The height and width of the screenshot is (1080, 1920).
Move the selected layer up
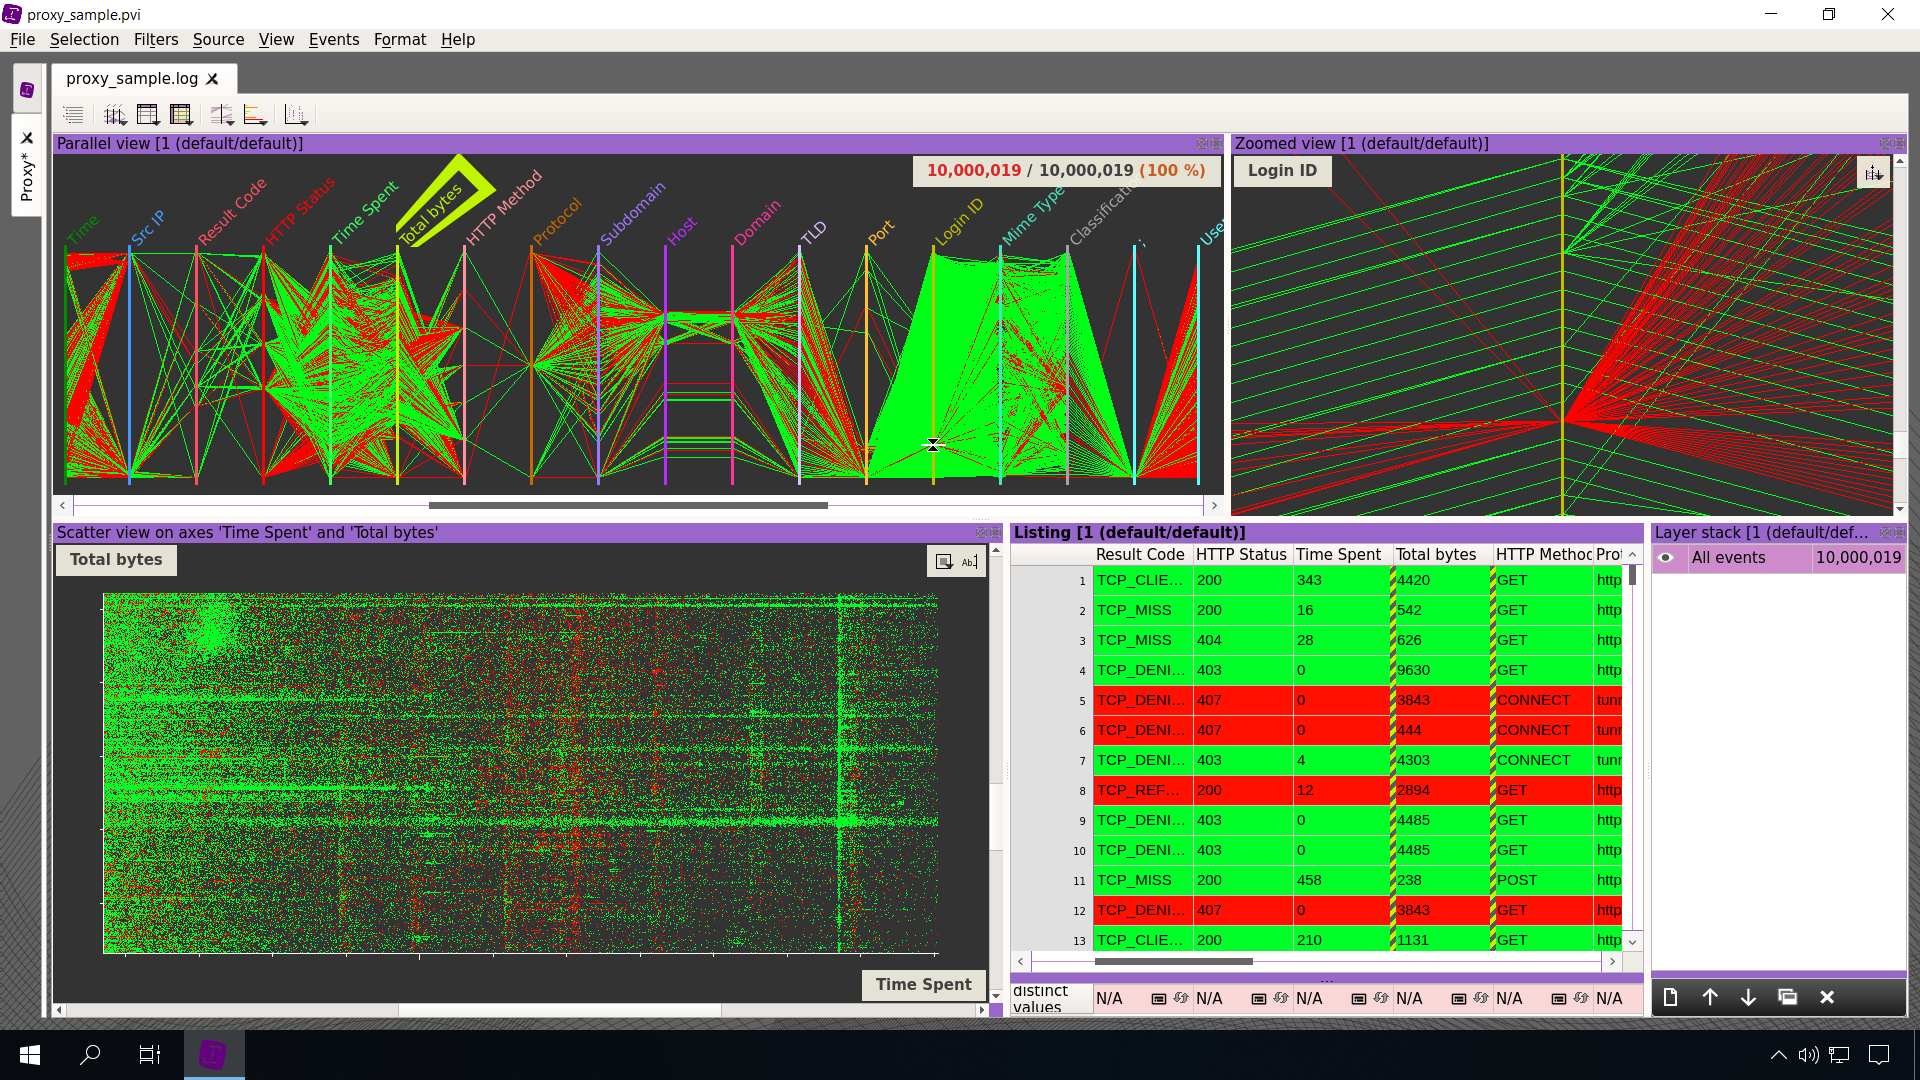pyautogui.click(x=1710, y=997)
